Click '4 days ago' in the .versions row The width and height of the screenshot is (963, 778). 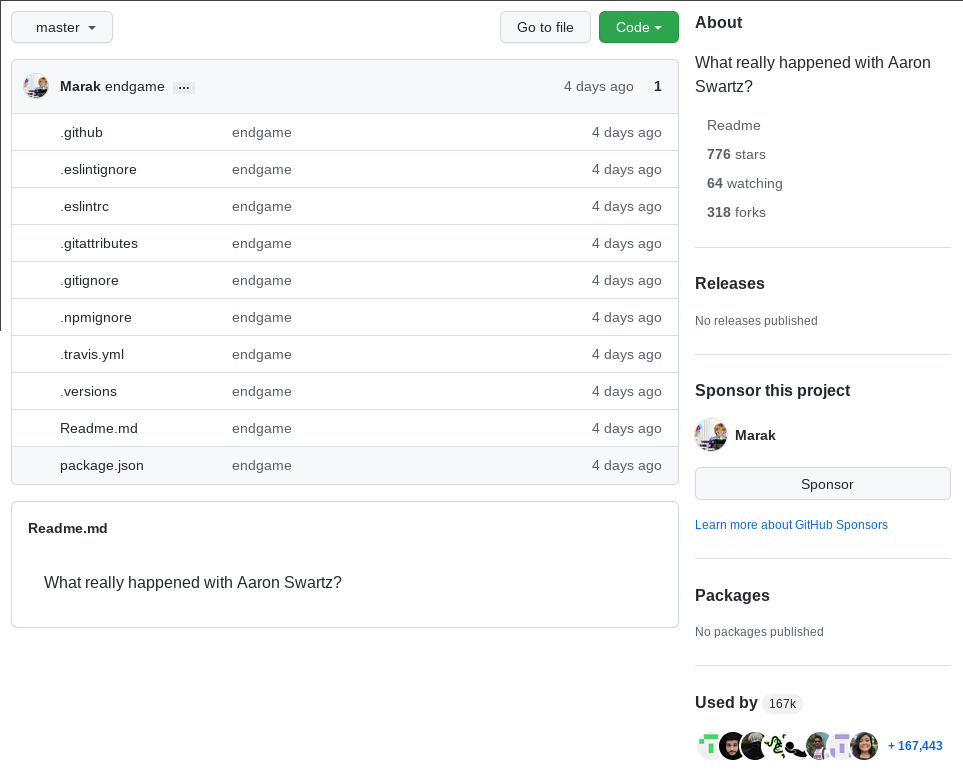pyautogui.click(x=626, y=391)
